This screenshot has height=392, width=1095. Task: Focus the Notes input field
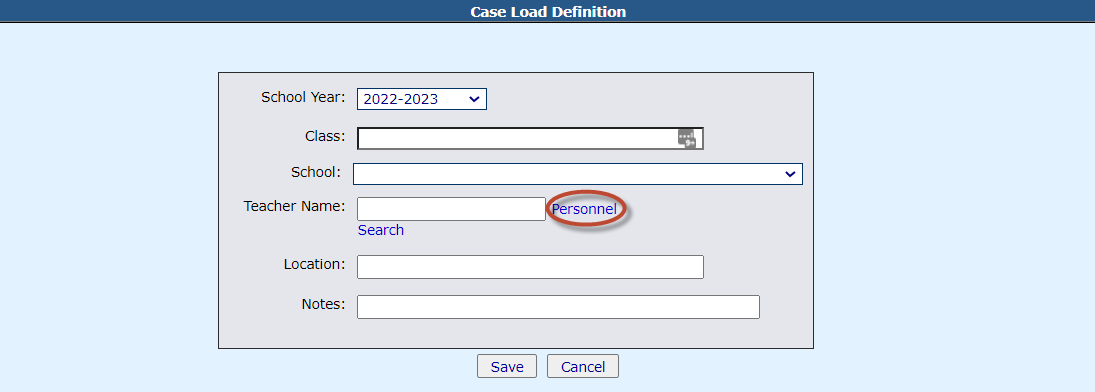click(558, 307)
